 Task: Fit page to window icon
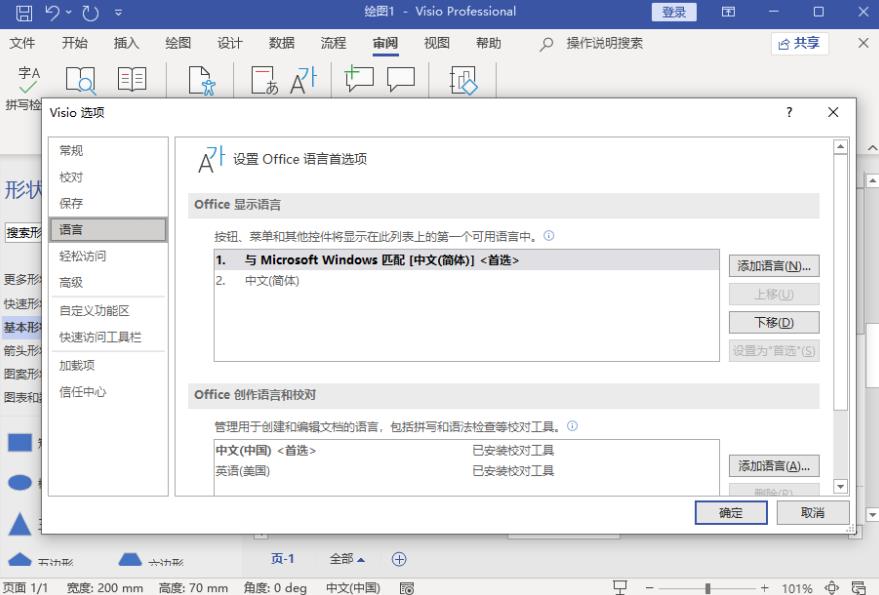click(831, 587)
